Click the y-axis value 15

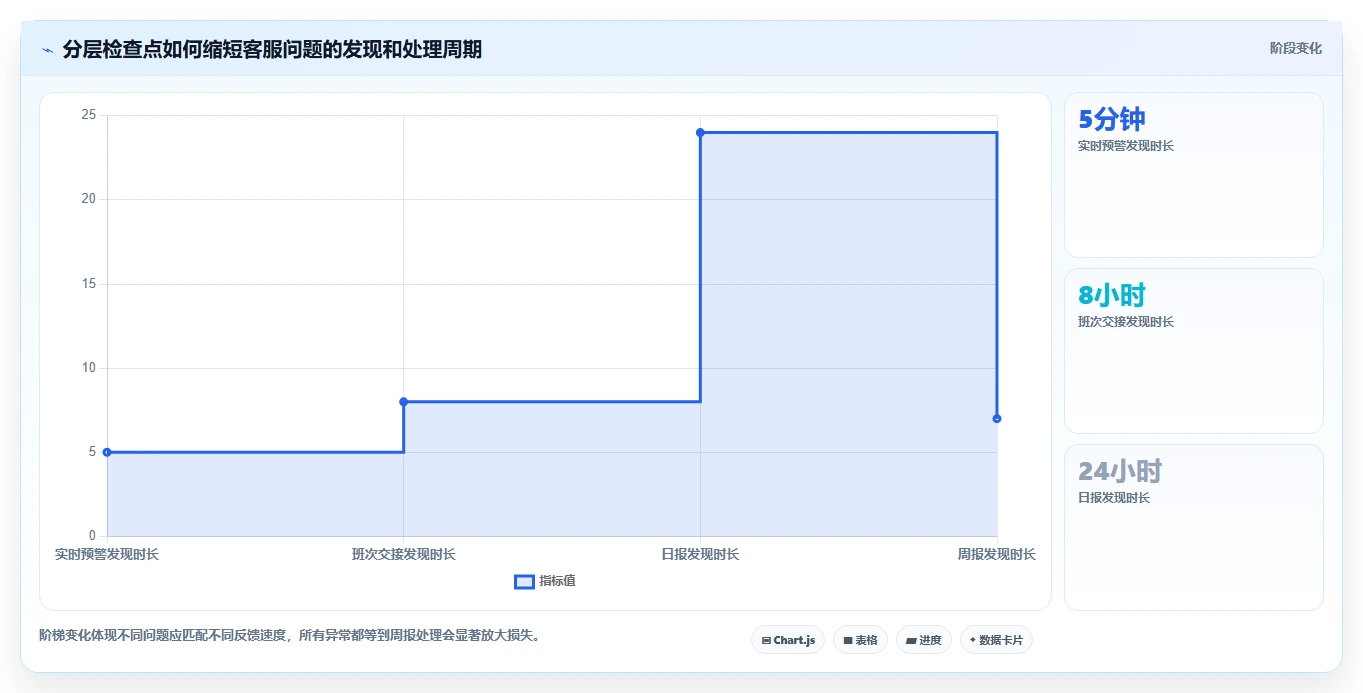click(x=89, y=284)
